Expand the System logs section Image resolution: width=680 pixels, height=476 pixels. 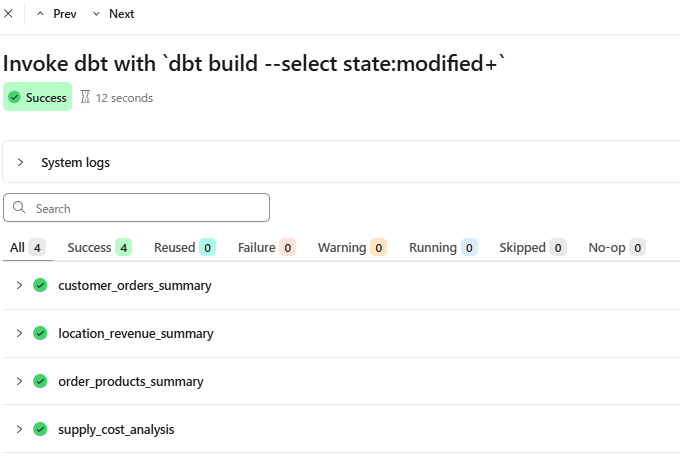coord(20,162)
